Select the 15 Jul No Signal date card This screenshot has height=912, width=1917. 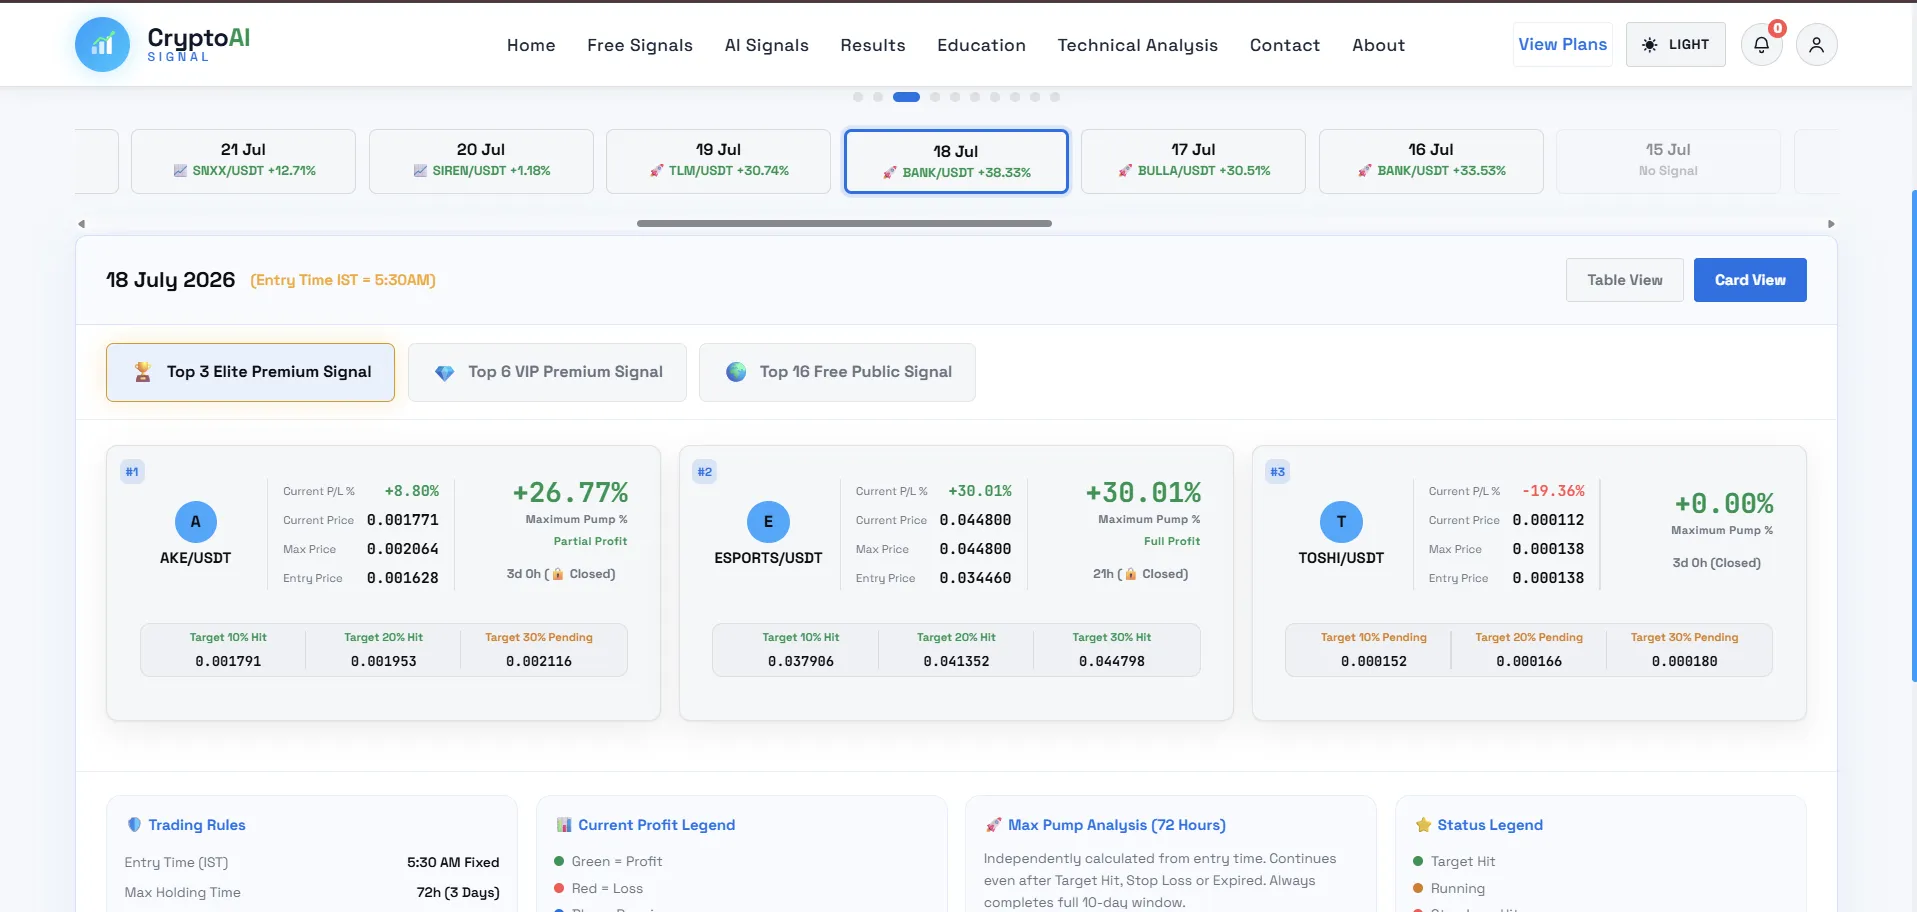pyautogui.click(x=1668, y=161)
